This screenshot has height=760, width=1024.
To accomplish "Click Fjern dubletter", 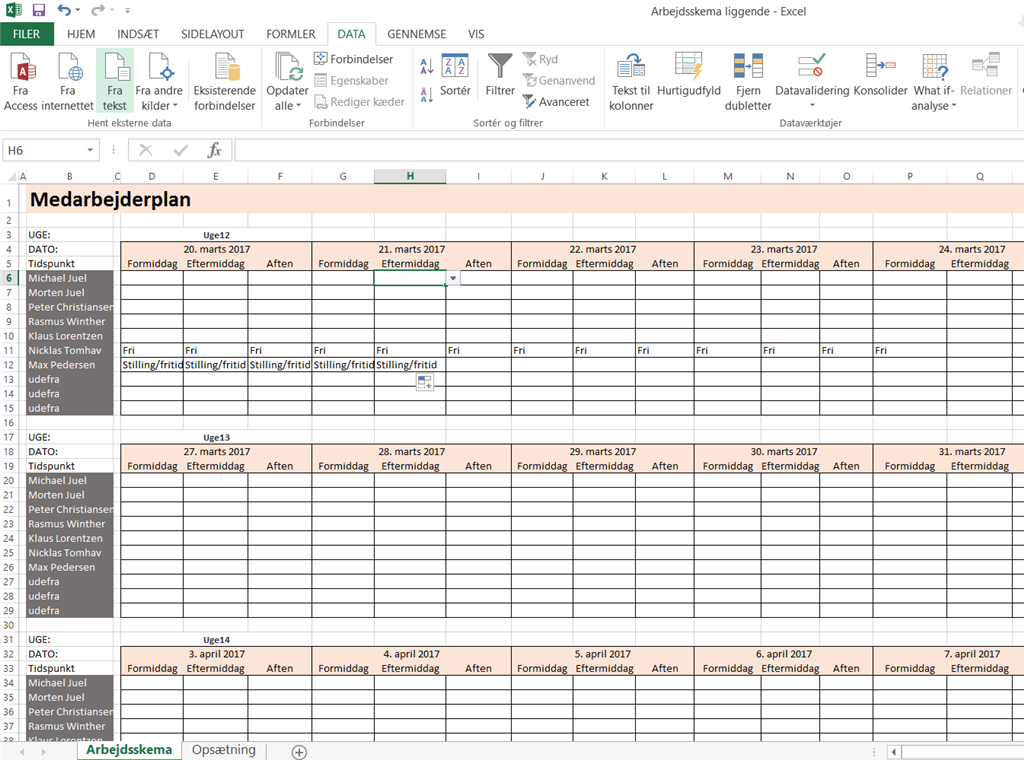I will [748, 82].
